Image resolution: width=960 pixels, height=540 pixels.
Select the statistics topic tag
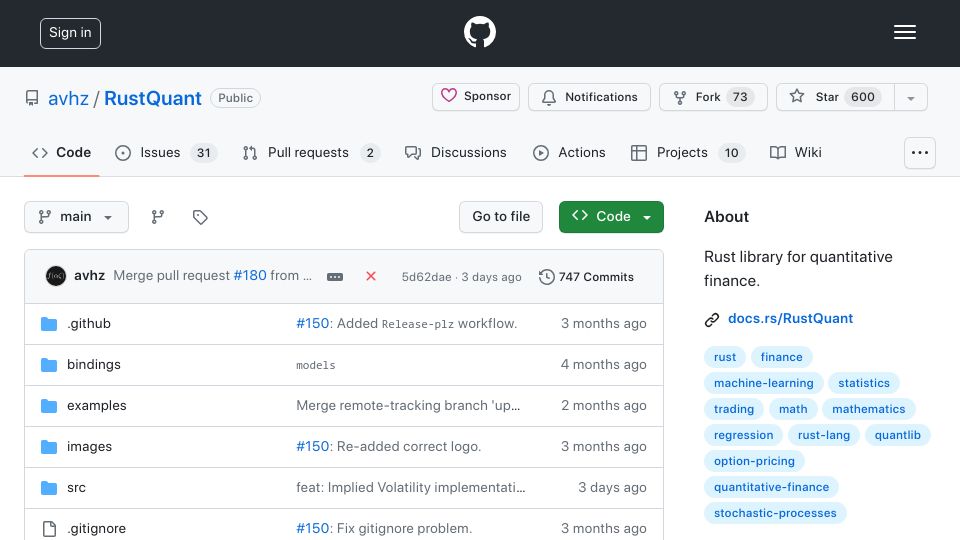click(864, 383)
